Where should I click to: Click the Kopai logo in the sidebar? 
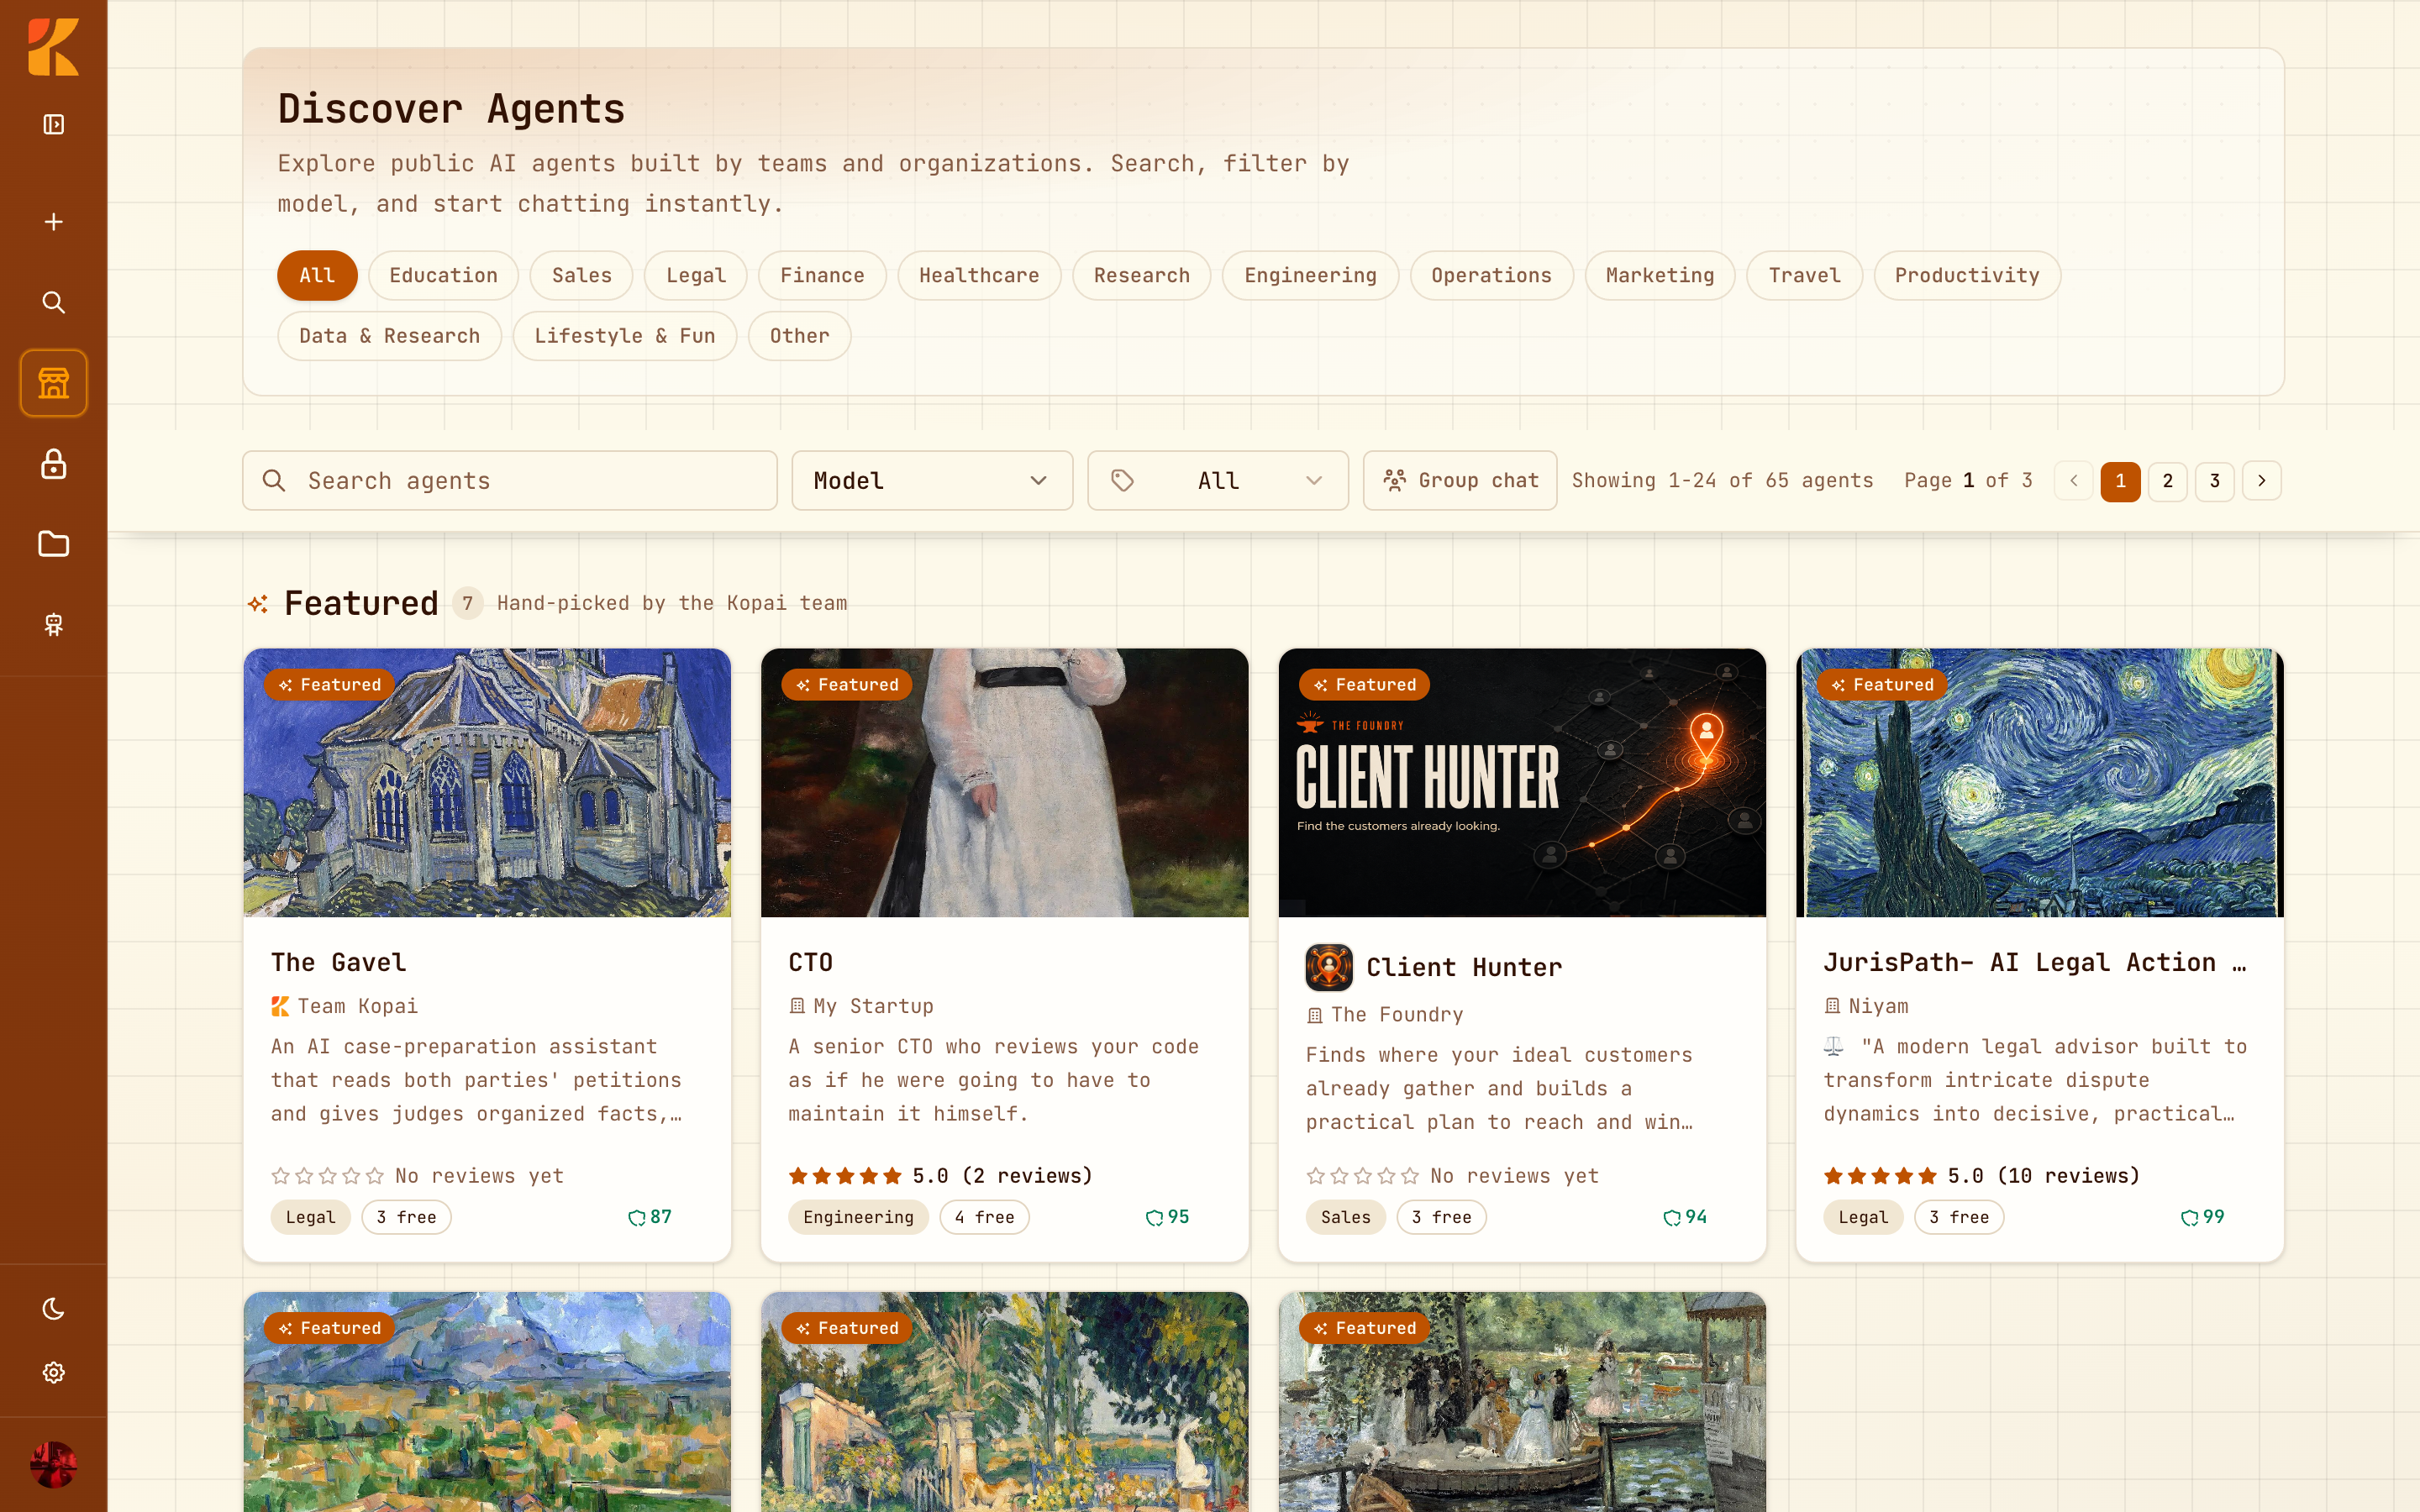tap(53, 47)
